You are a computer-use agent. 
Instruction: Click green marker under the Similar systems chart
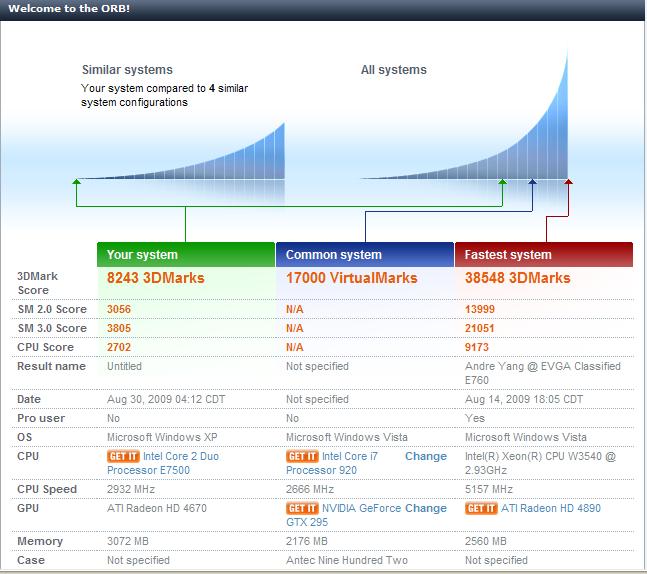[76, 181]
